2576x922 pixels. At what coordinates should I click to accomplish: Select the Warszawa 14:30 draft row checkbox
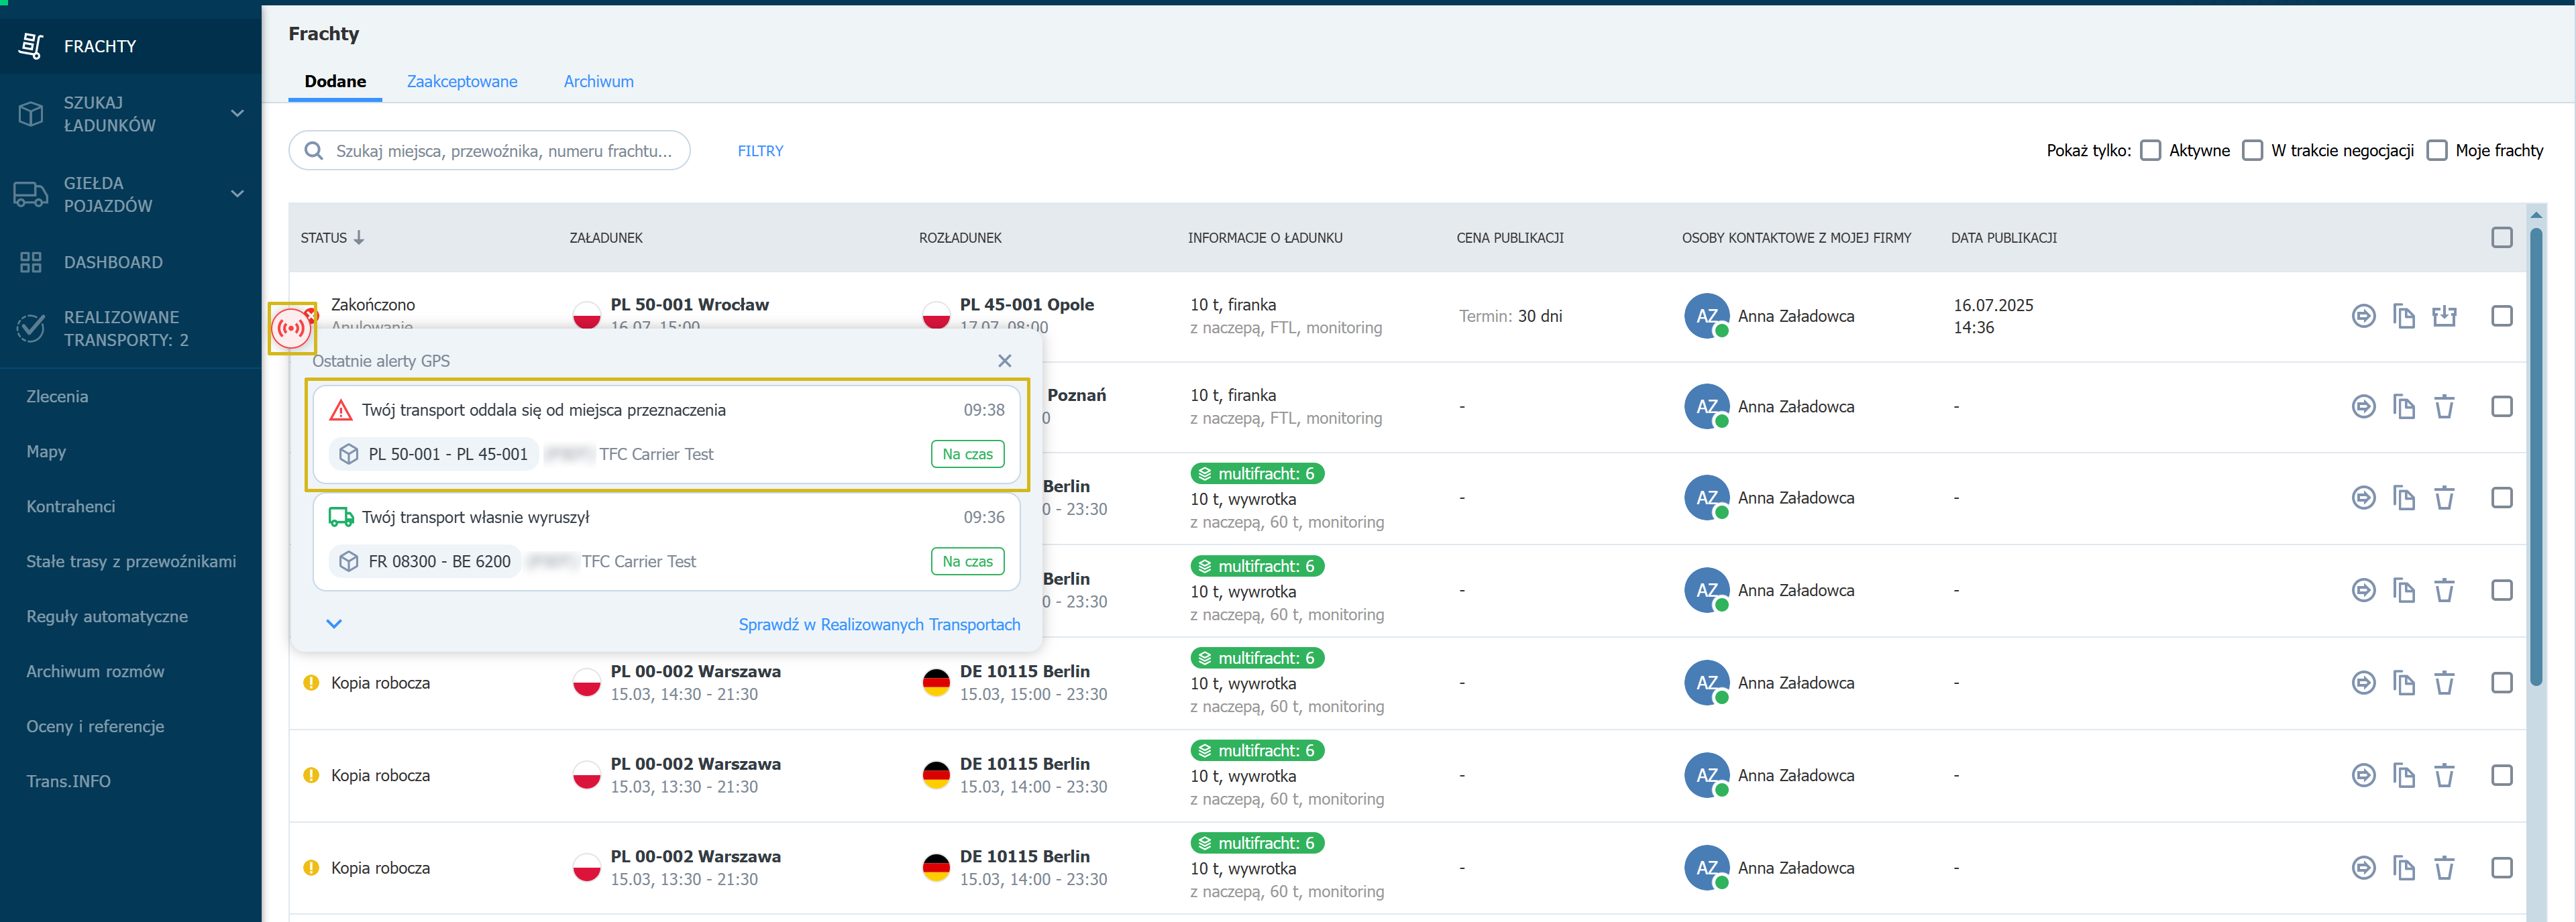click(2501, 683)
